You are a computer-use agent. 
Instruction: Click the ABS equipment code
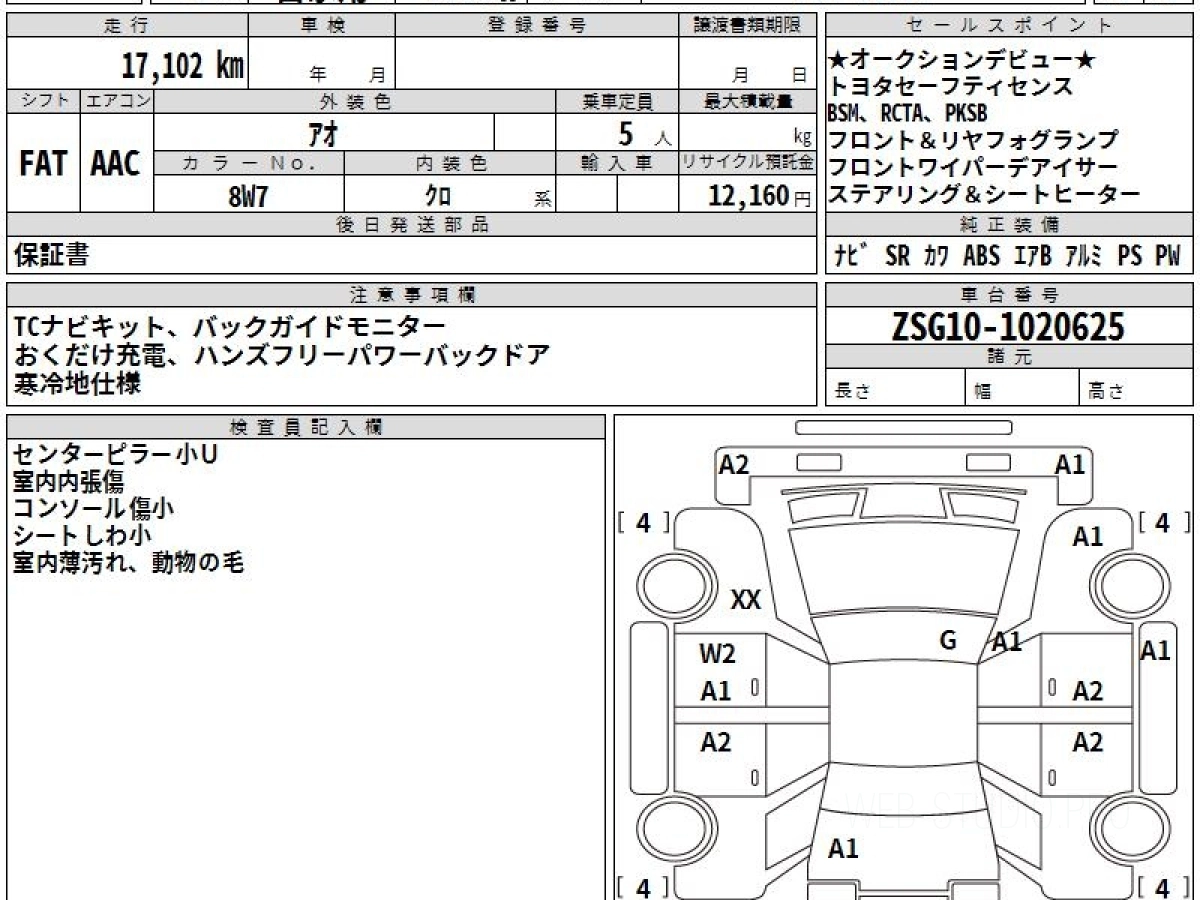[x=981, y=255]
